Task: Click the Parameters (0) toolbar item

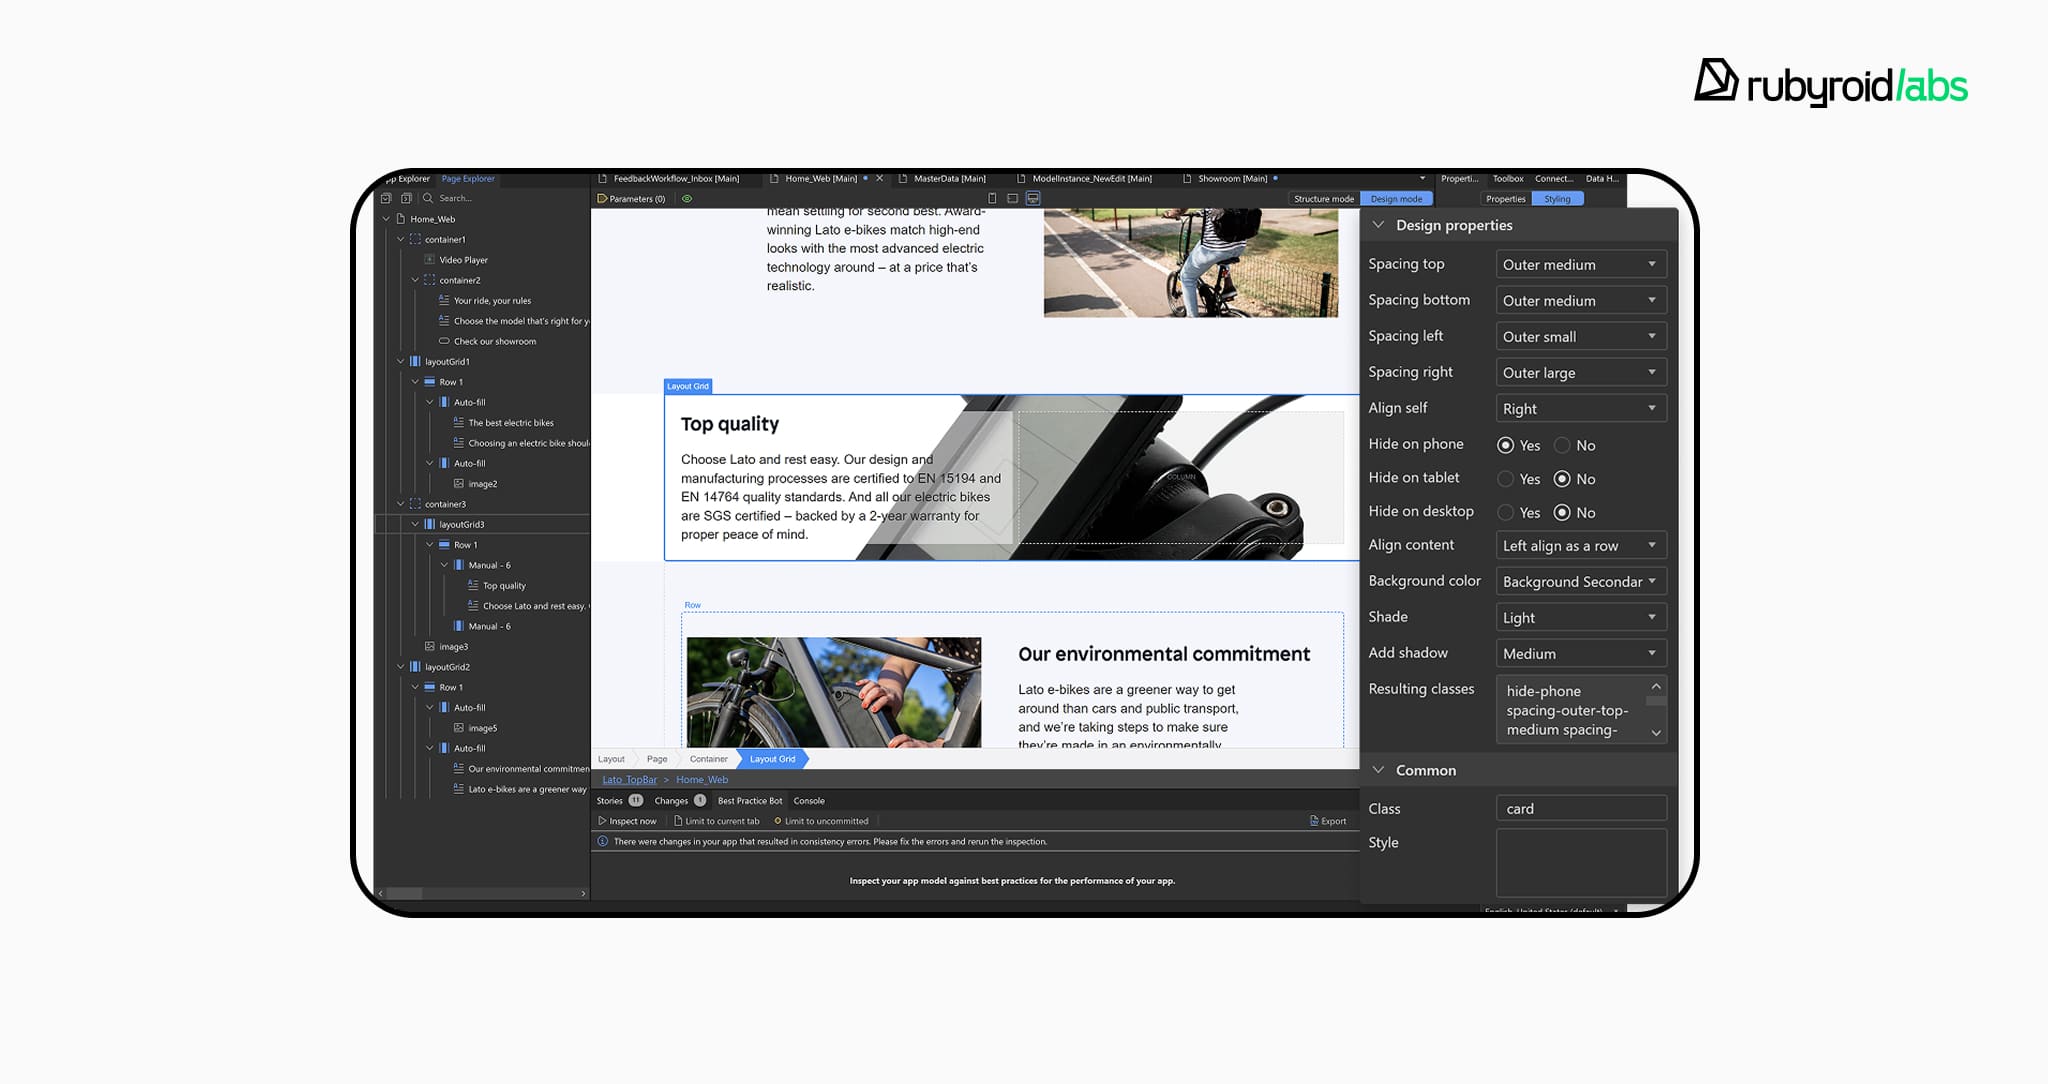Action: [x=631, y=199]
